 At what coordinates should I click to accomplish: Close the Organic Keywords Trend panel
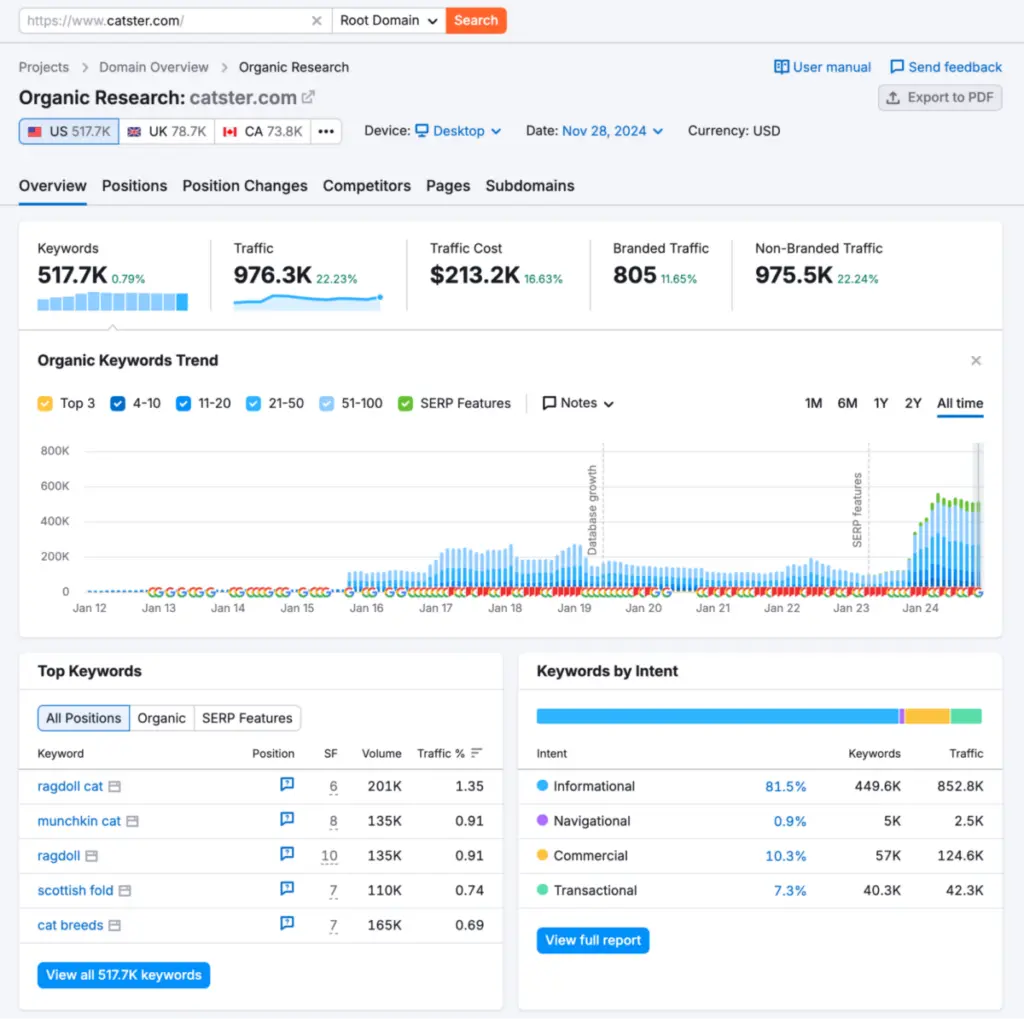pos(976,361)
